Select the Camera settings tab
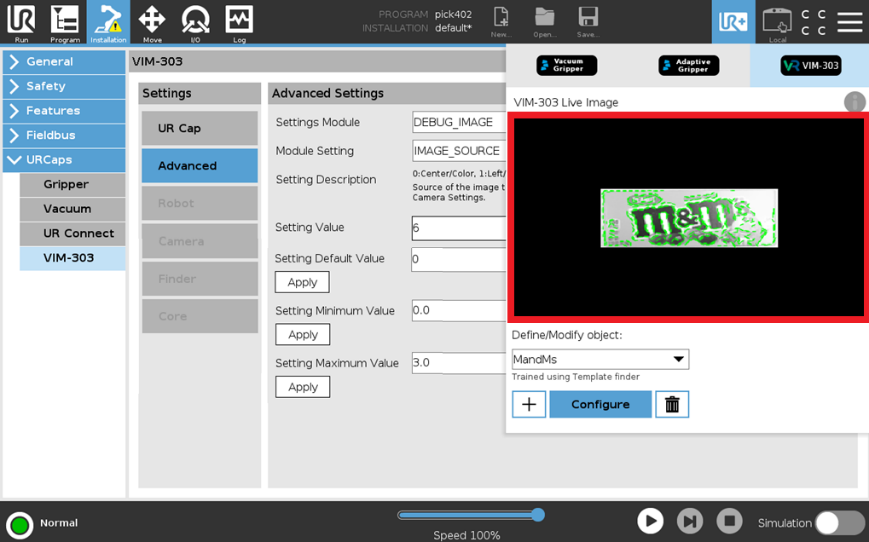The image size is (869, 542). click(x=200, y=241)
